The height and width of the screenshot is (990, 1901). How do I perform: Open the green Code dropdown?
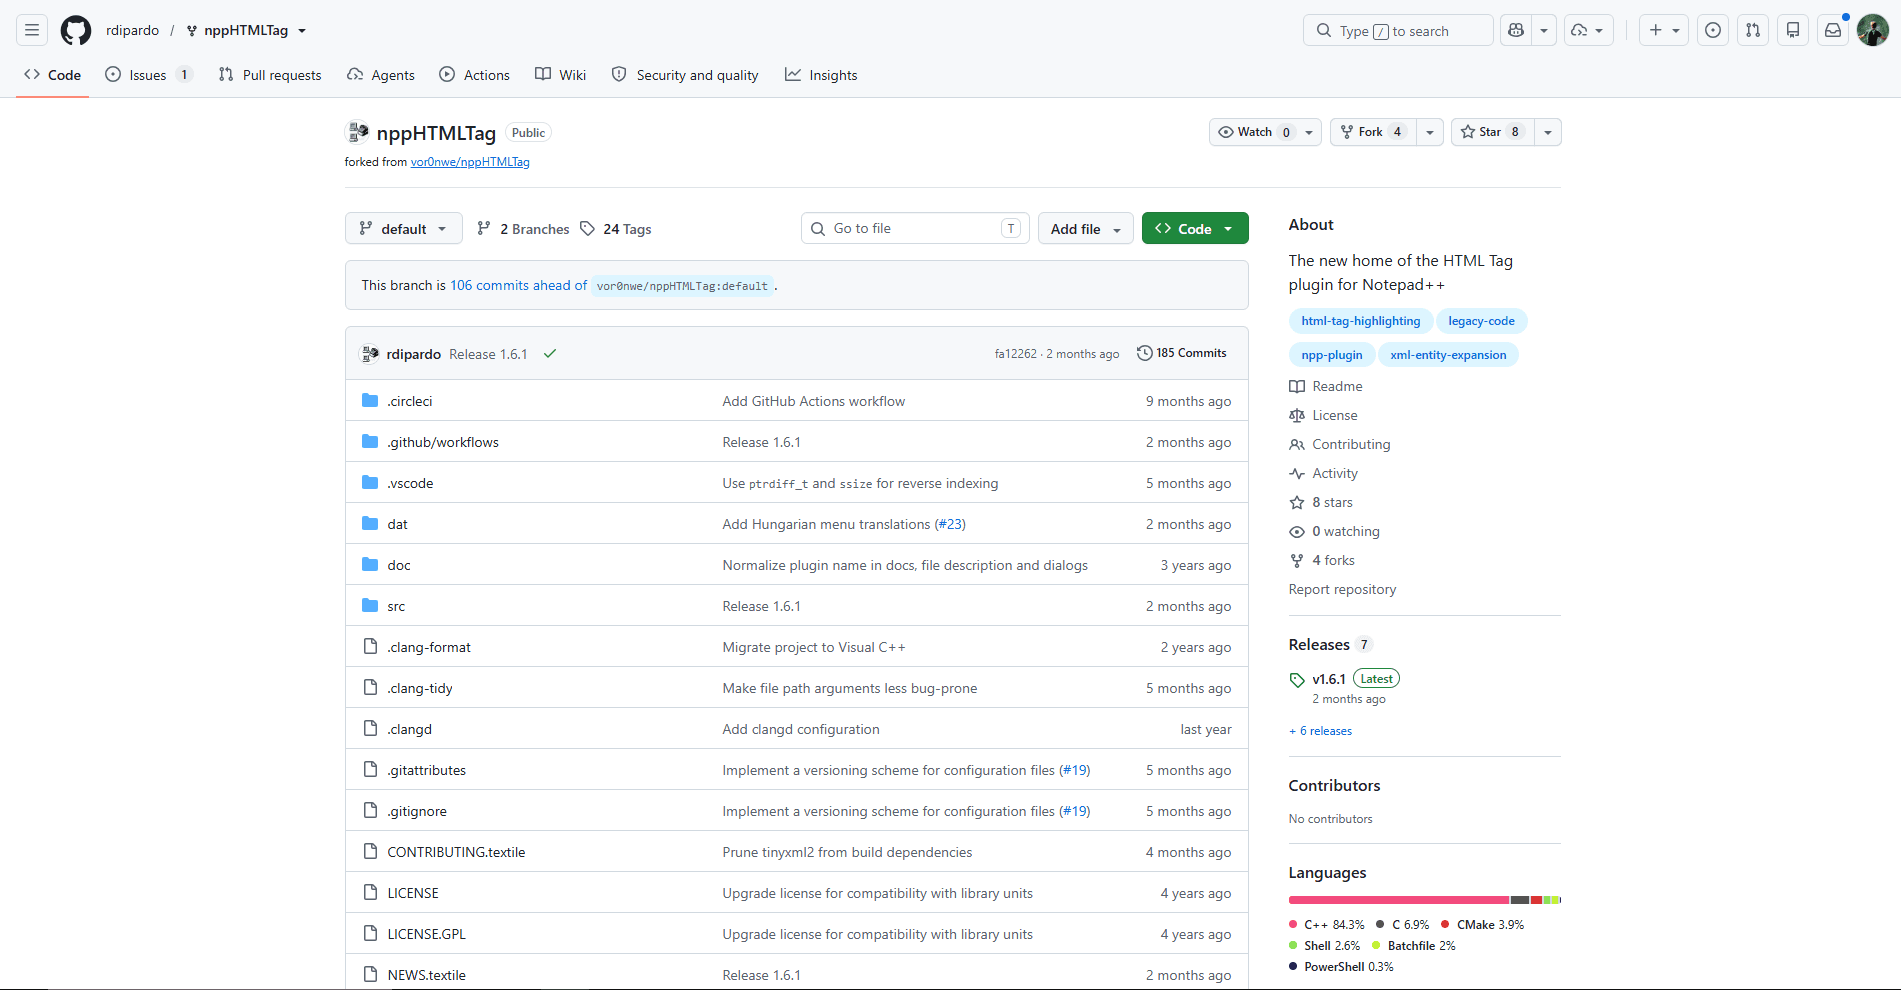1195,229
